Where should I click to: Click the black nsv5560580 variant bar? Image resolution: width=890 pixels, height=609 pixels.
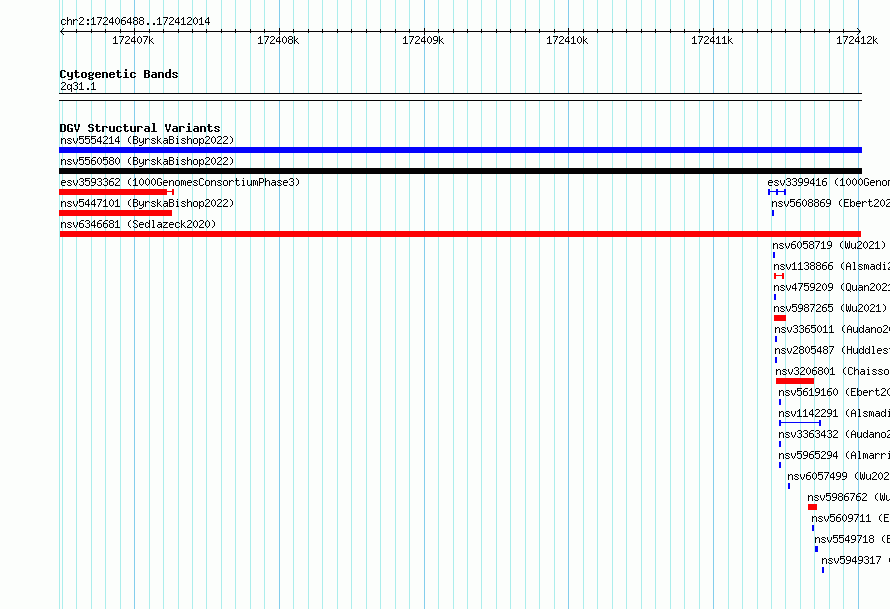pos(460,171)
